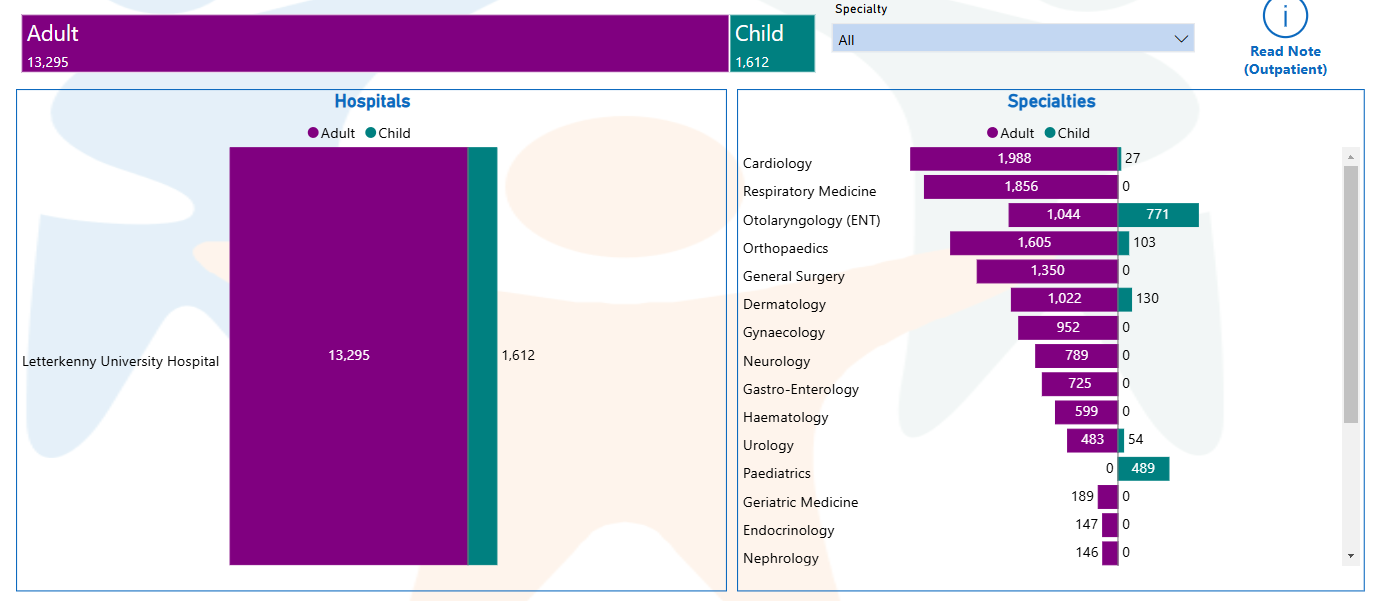Viewport: 1378px width, 601px height.
Task: Select the Otolaryngology (ENT) child bar 771
Action: click(x=1157, y=215)
